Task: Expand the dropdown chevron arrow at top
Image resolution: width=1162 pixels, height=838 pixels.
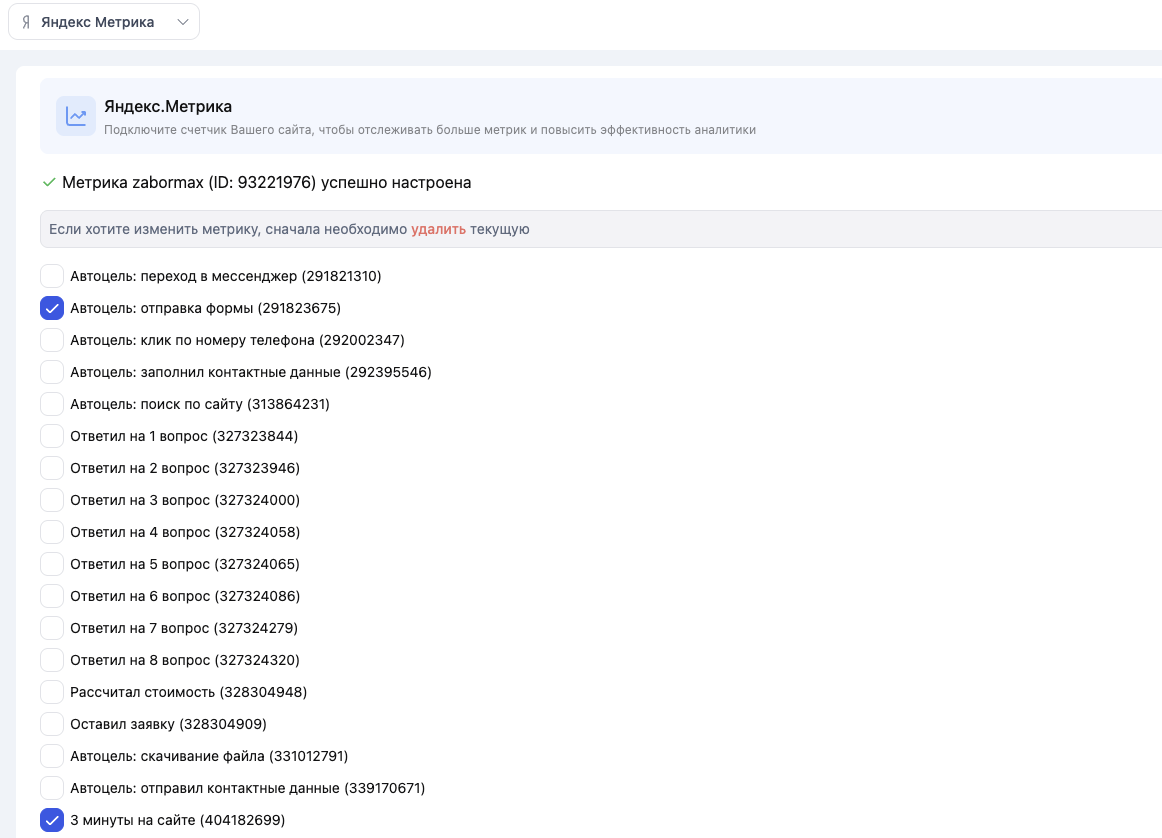Action: coord(182,22)
